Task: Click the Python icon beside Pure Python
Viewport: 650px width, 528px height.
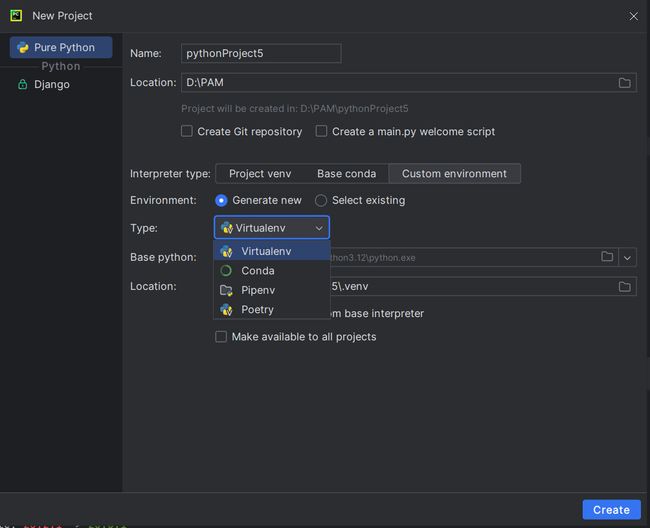Action: 23,48
